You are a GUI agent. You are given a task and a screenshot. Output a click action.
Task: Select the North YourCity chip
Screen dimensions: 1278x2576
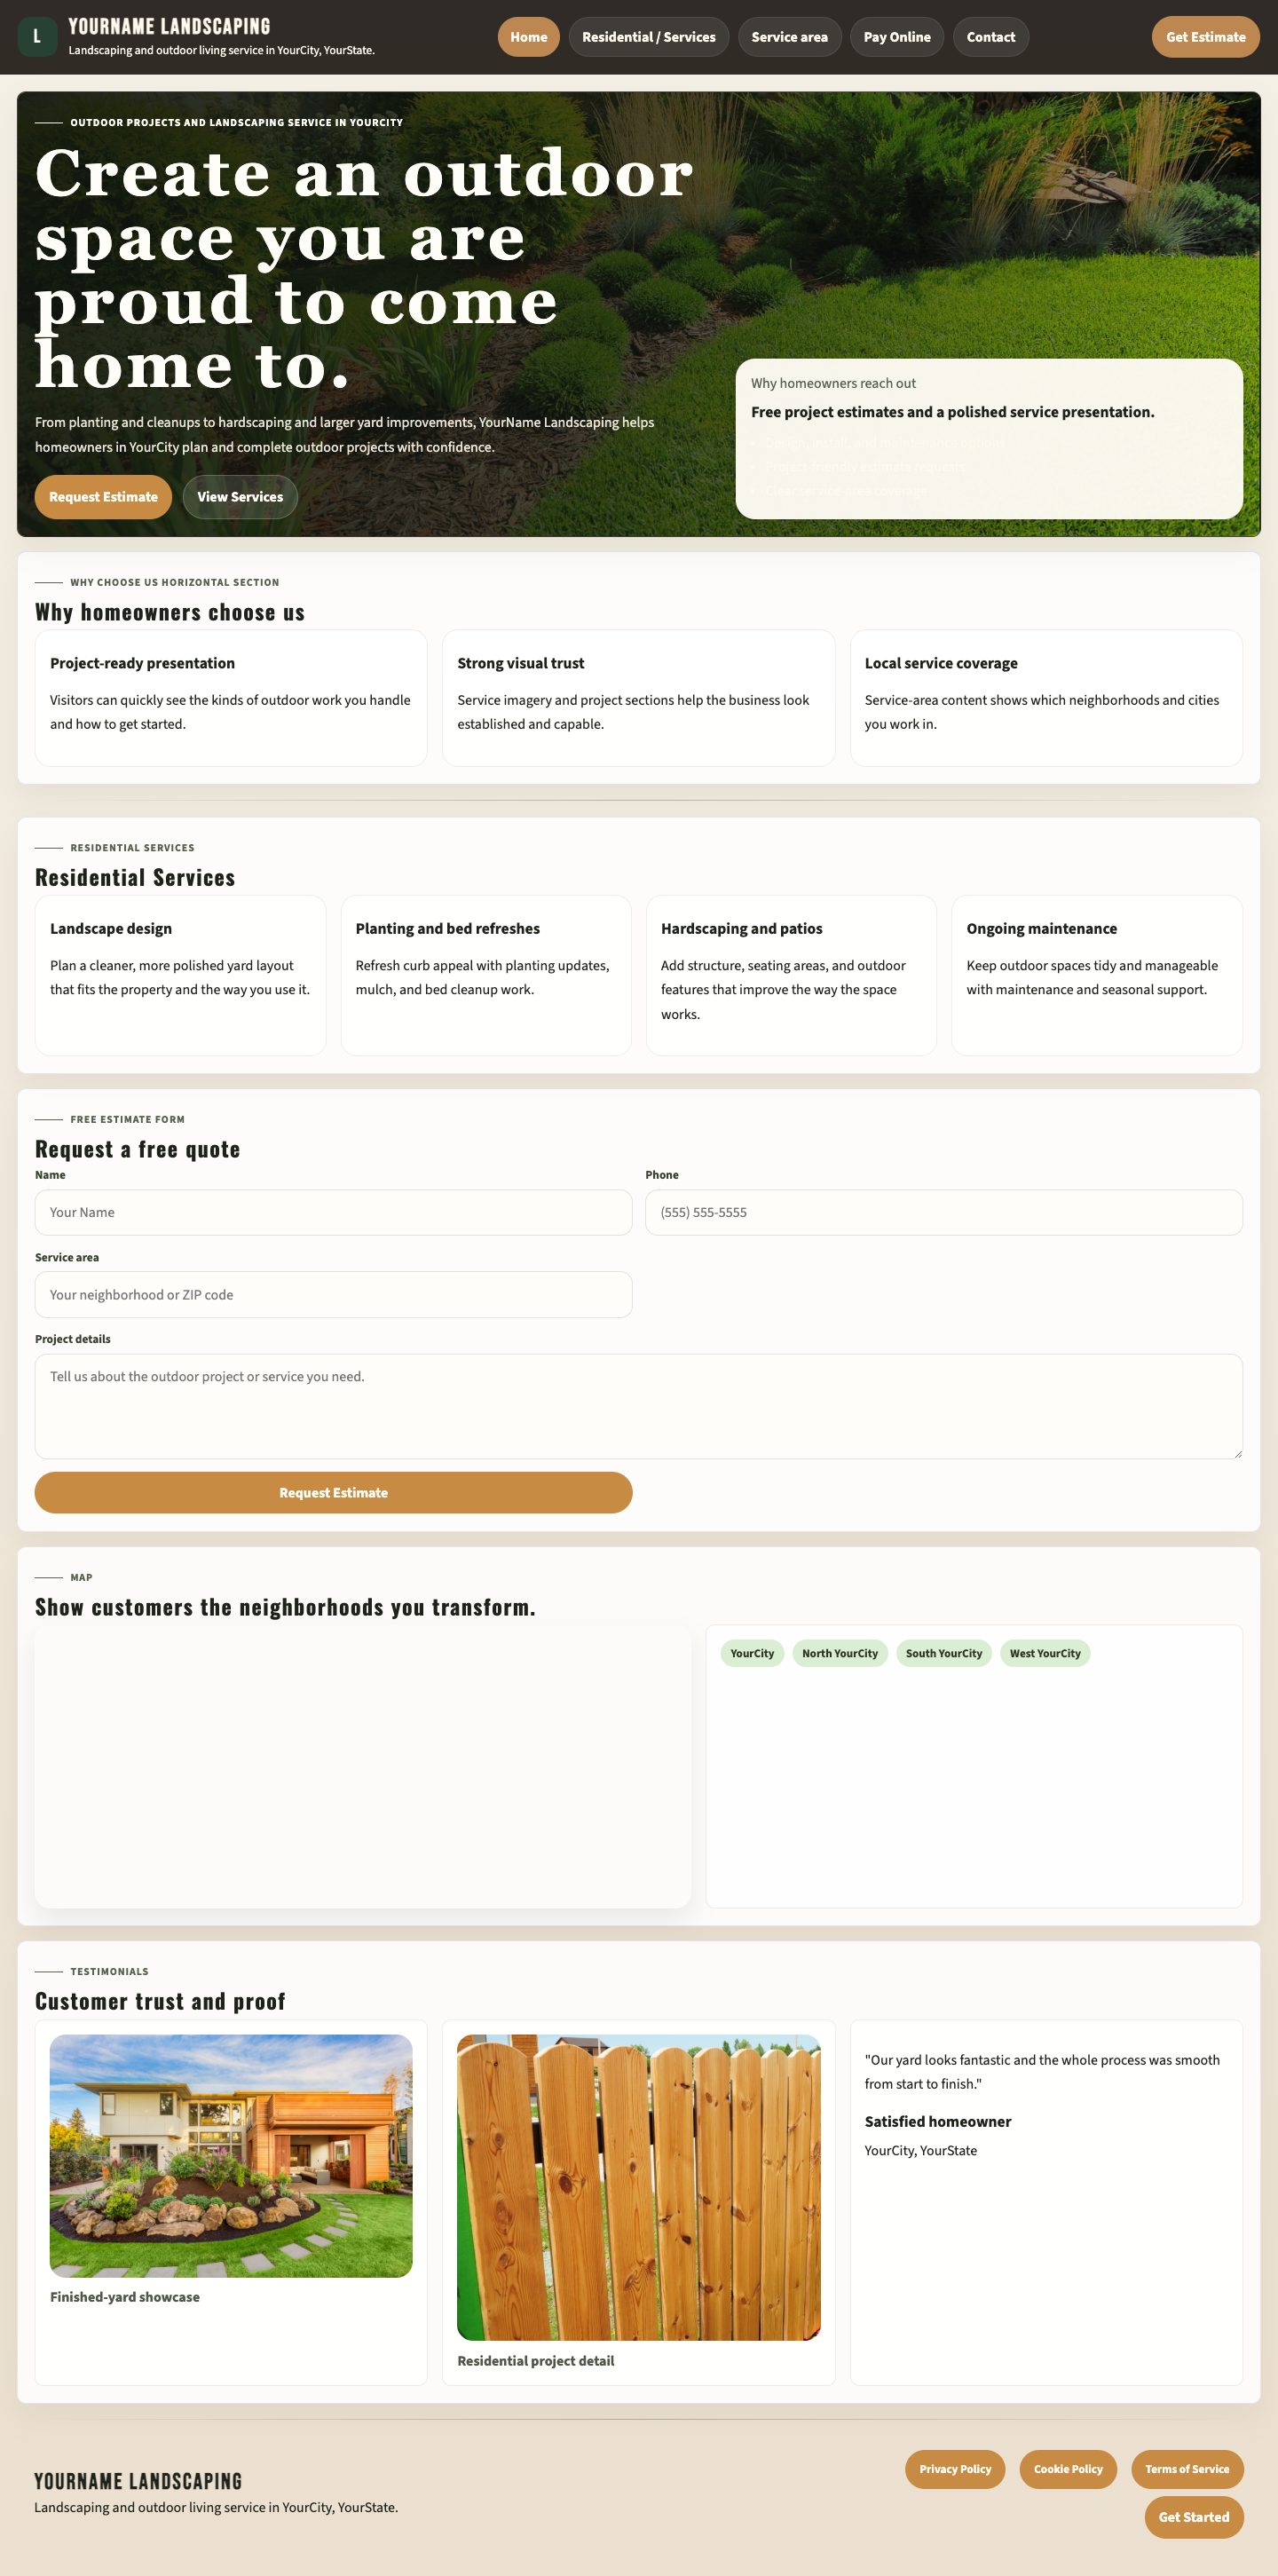point(840,1653)
